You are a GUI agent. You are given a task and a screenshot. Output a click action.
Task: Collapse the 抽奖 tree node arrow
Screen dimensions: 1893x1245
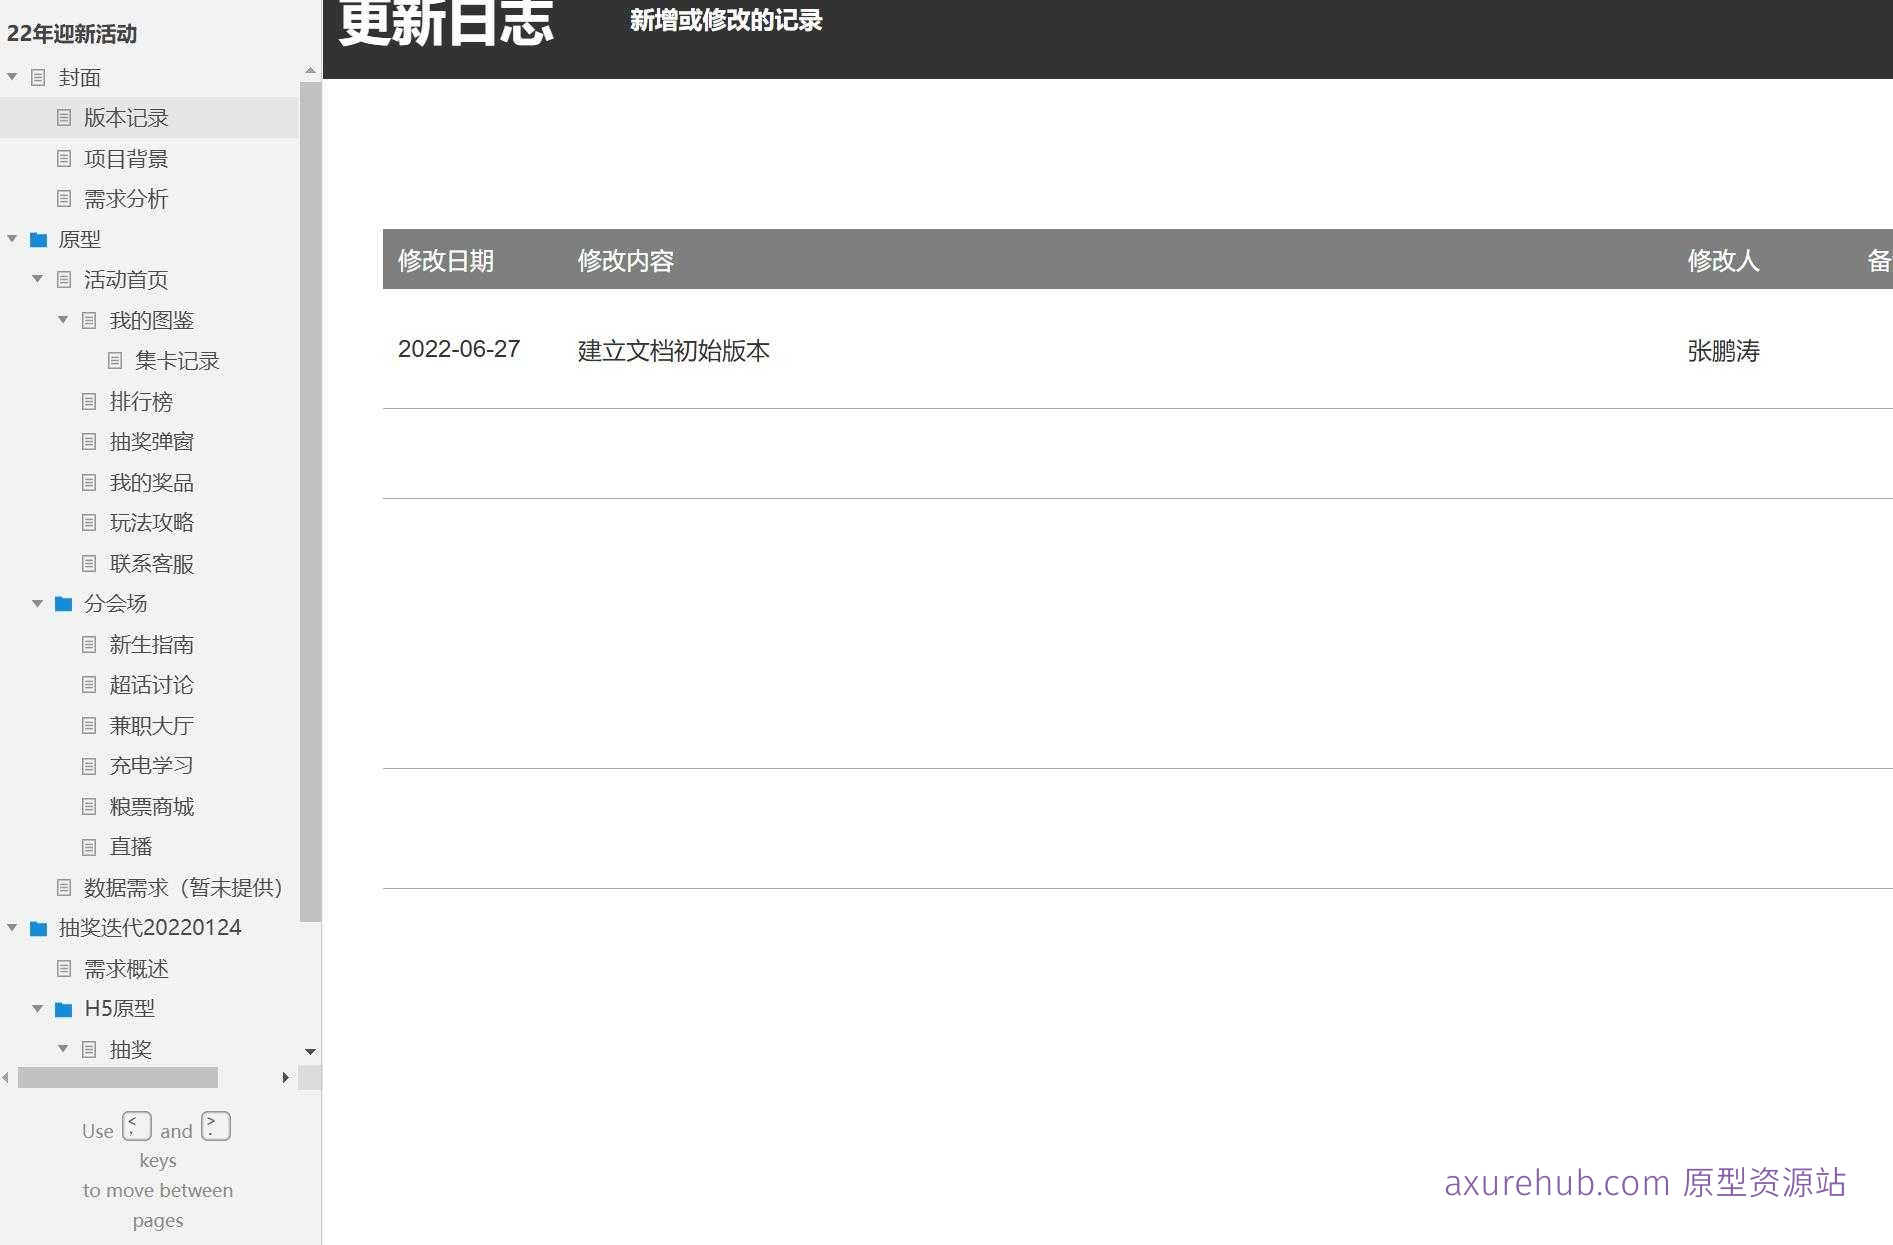pos(63,1049)
